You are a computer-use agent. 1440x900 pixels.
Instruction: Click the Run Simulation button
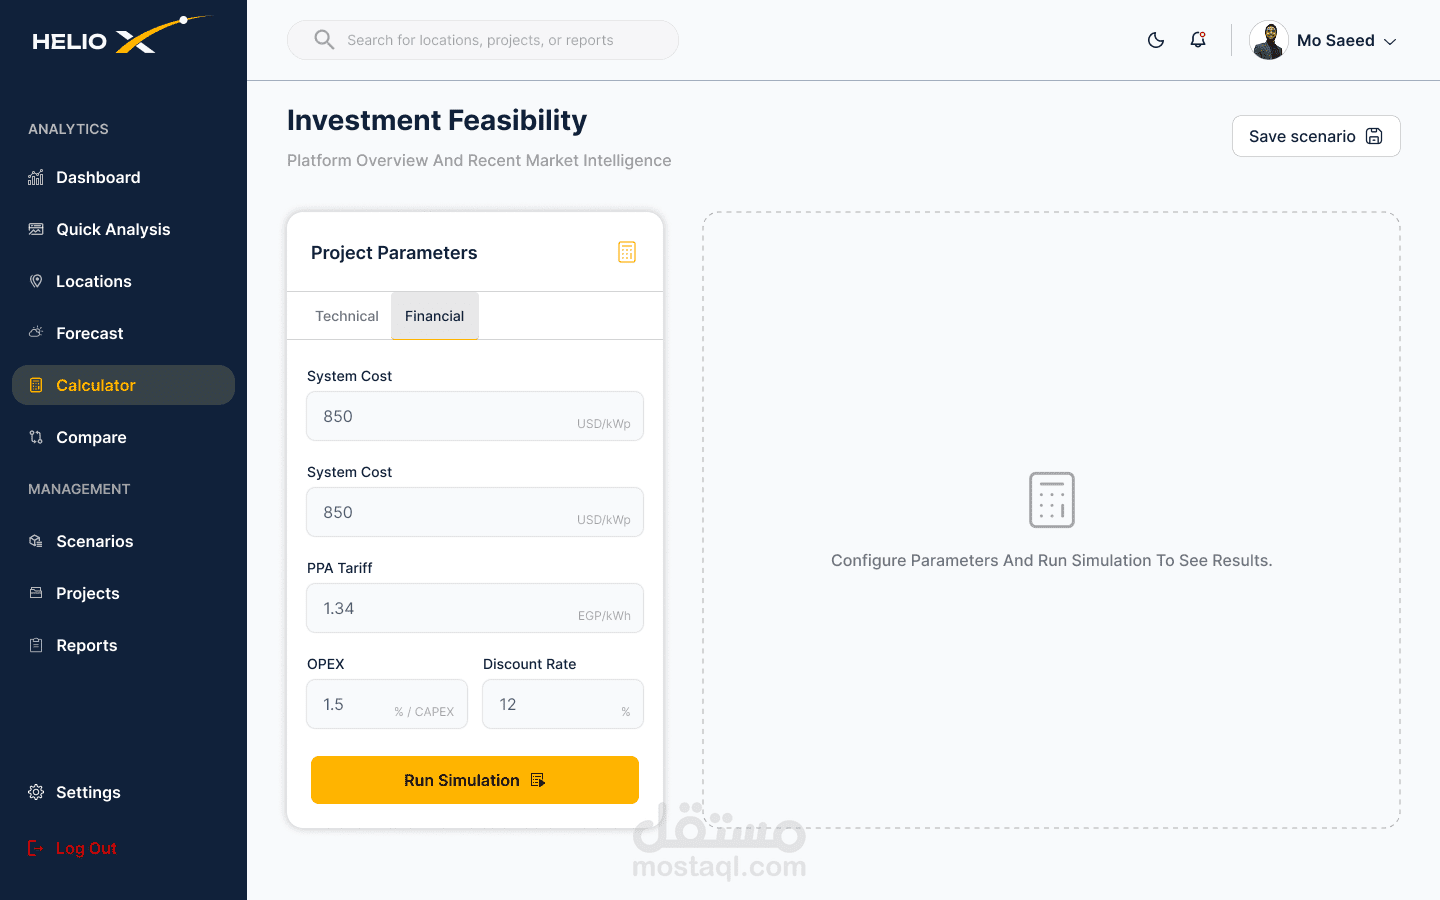pyautogui.click(x=474, y=780)
